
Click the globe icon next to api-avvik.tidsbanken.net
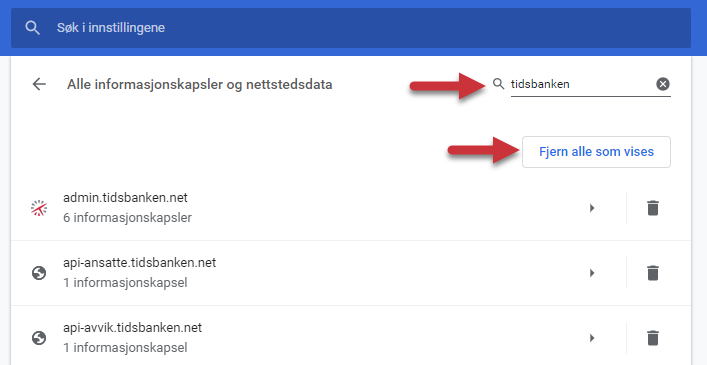(x=39, y=338)
